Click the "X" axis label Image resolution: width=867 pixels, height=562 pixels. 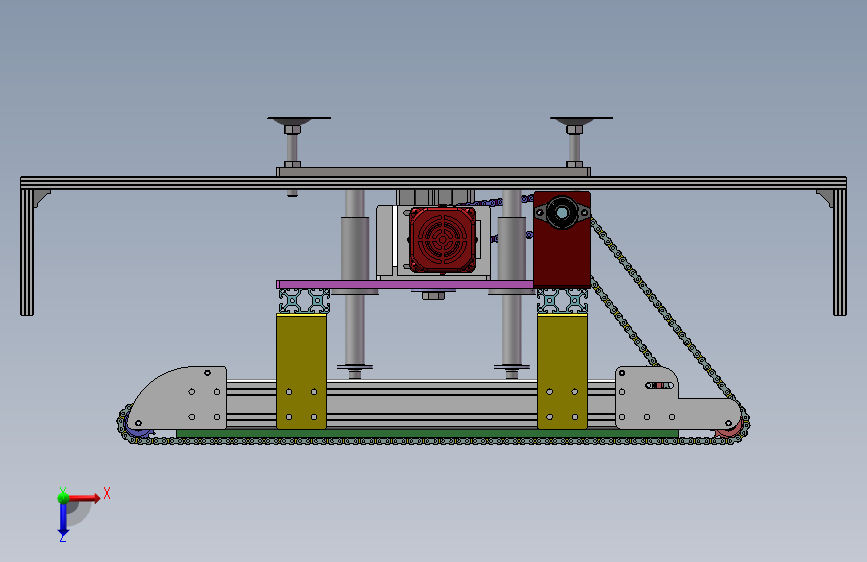click(107, 493)
